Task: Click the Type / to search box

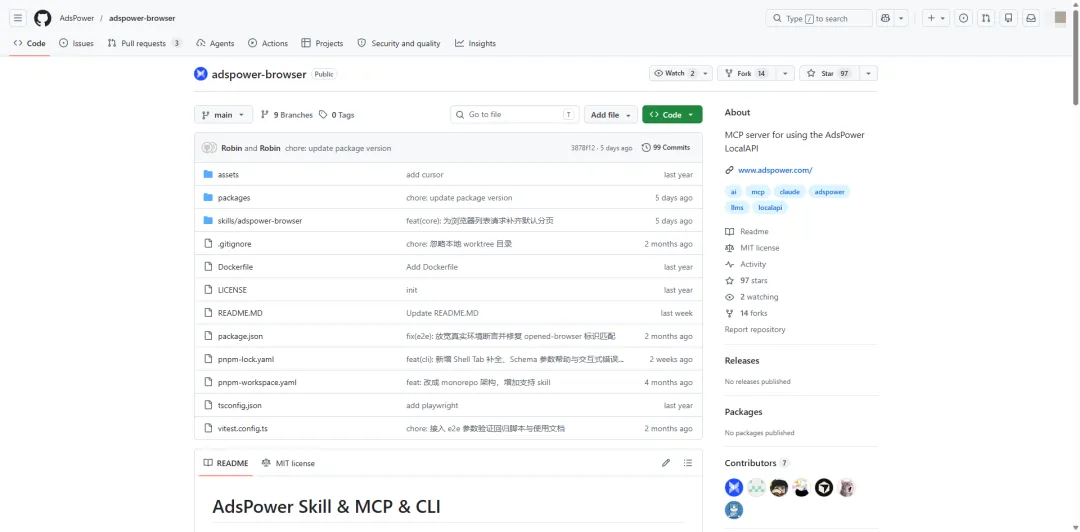Action: pyautogui.click(x=819, y=18)
